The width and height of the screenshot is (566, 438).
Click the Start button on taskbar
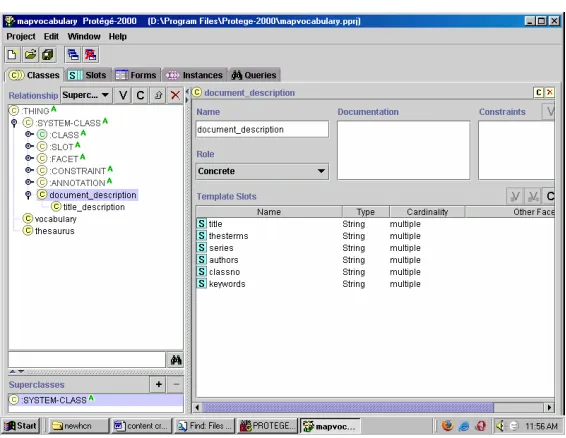point(21,426)
